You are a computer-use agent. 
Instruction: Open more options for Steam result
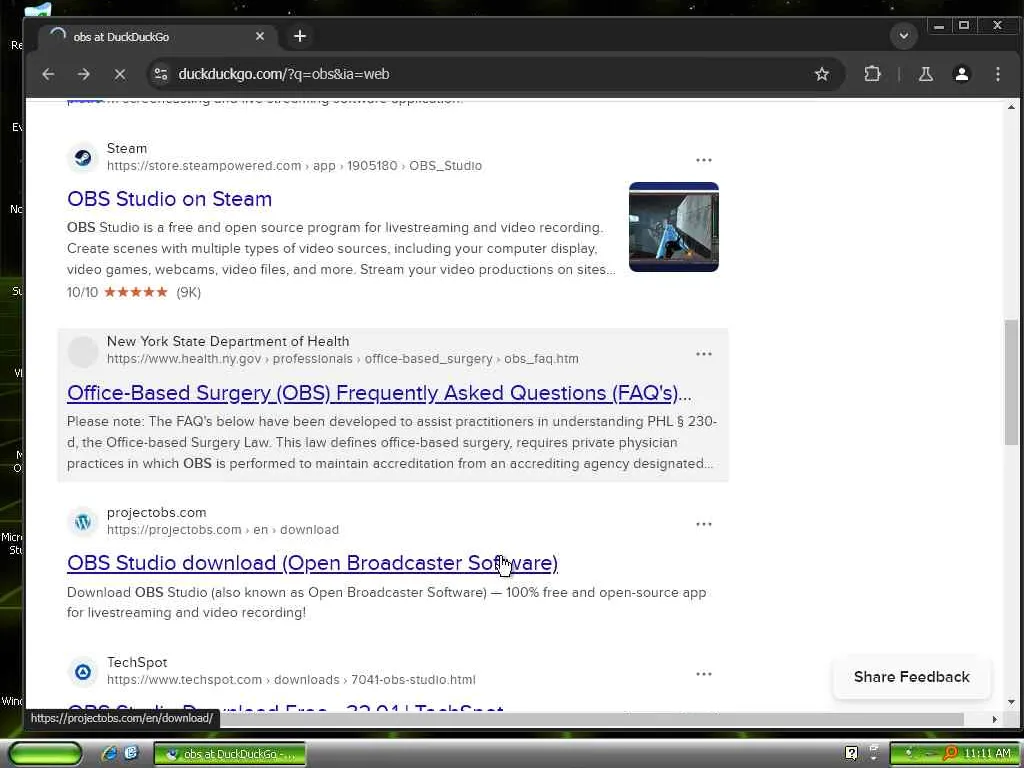[x=703, y=160]
